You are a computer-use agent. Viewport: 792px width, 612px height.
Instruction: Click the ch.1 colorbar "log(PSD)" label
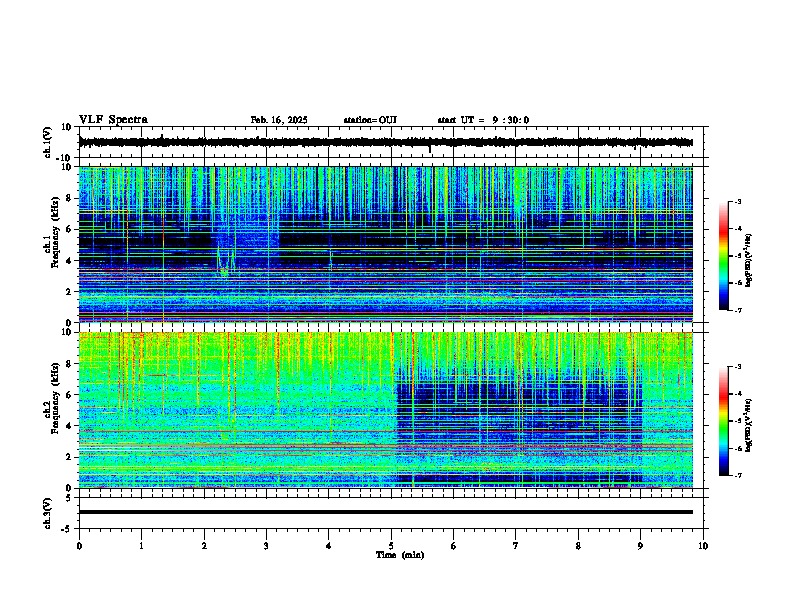click(748, 260)
